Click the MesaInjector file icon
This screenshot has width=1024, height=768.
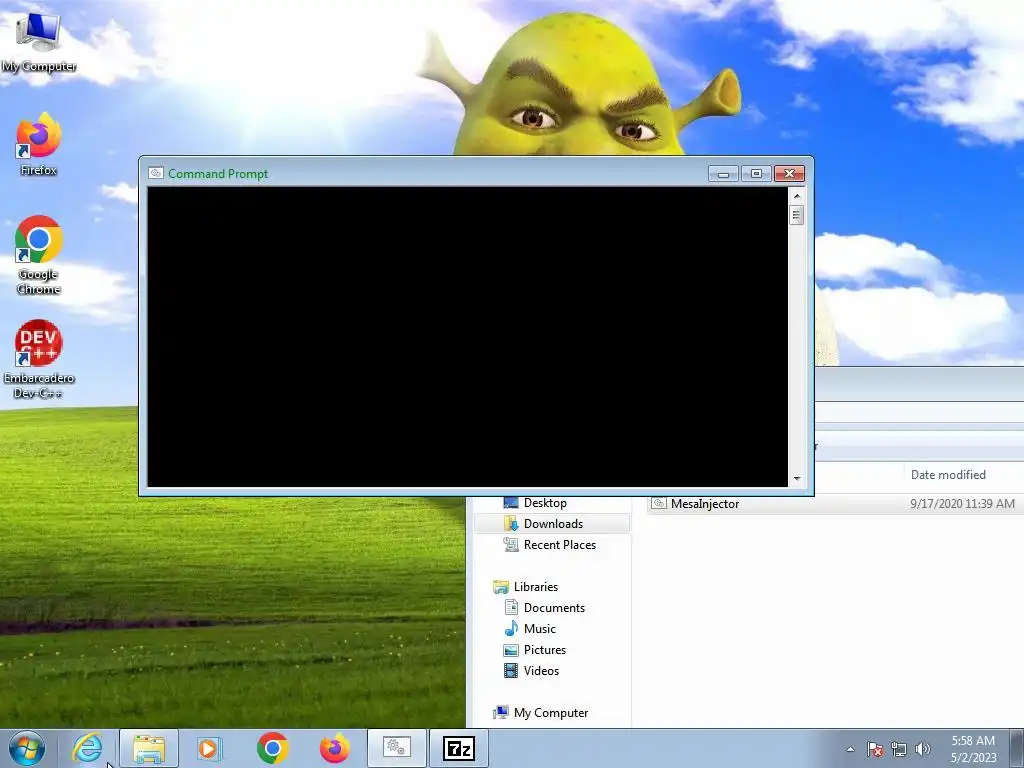(x=659, y=504)
